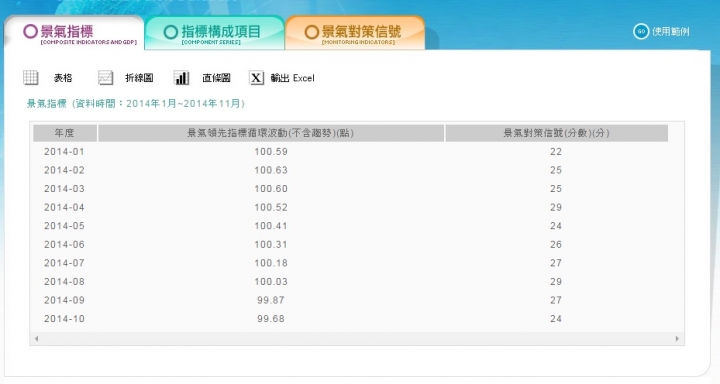Click the value 100.60
Image resolution: width=720 pixels, height=384 pixels.
271,189
